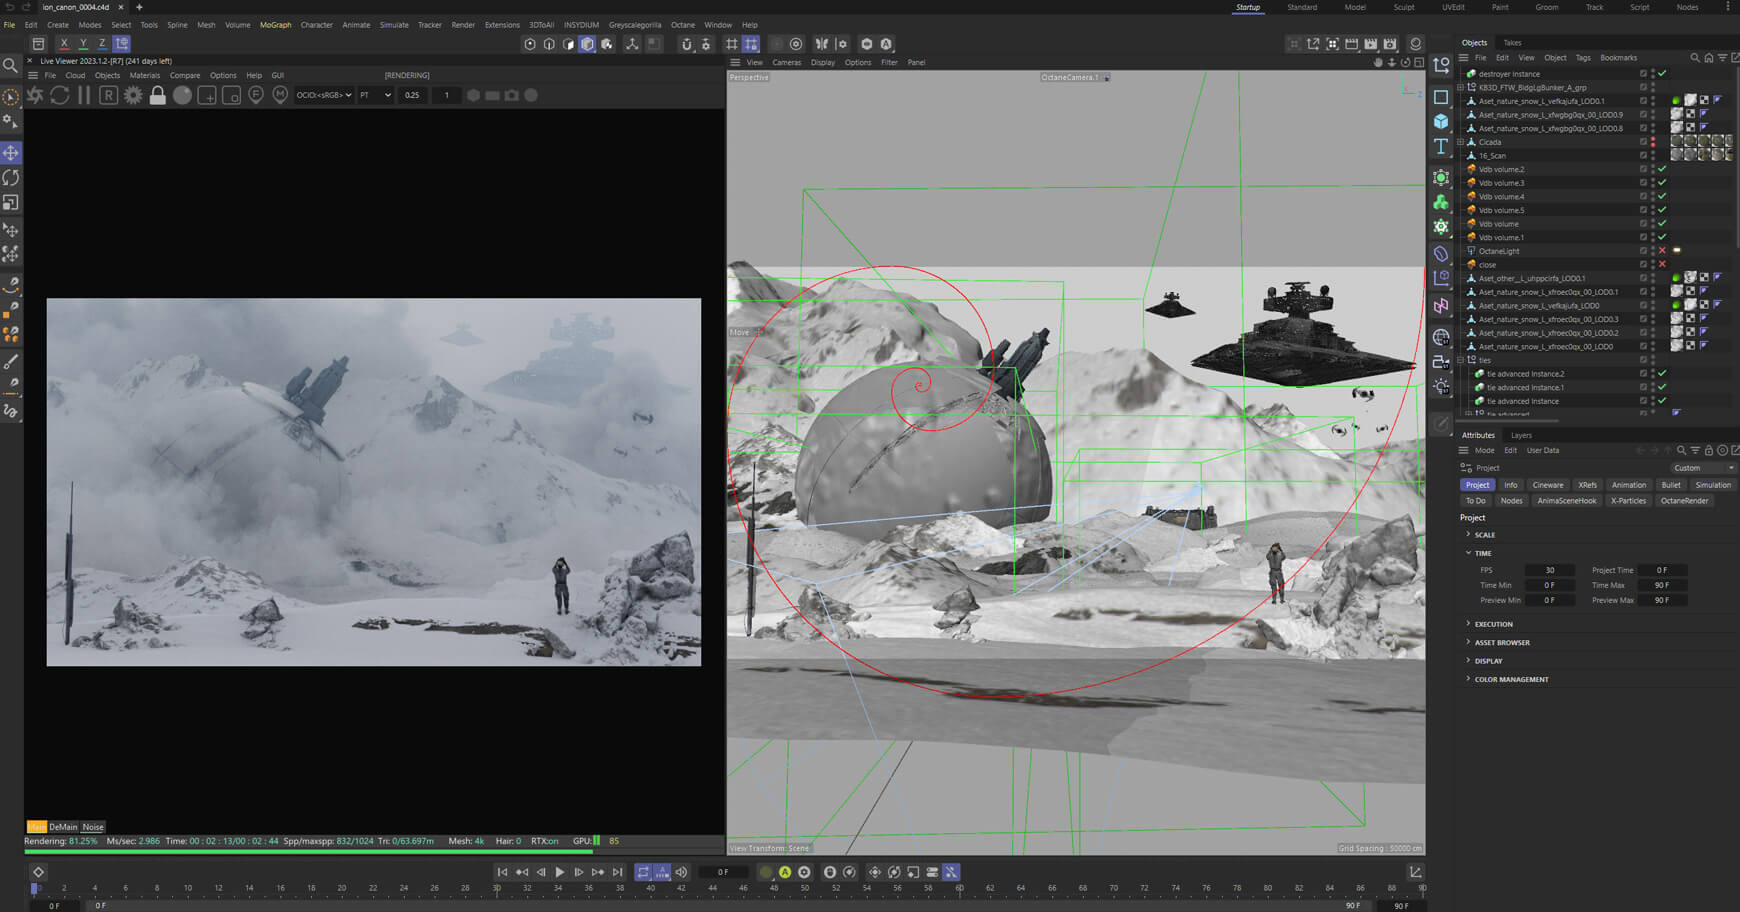Toggle the Y axis lock
1740x912 pixels.
click(x=83, y=44)
